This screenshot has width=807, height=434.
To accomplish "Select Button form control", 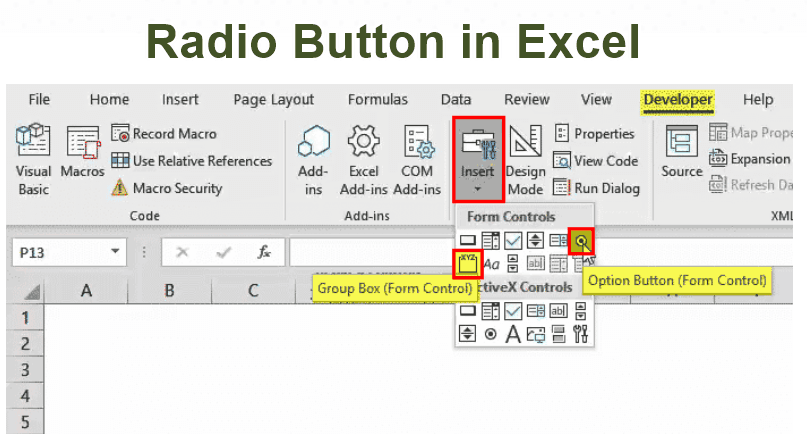I will click(467, 240).
